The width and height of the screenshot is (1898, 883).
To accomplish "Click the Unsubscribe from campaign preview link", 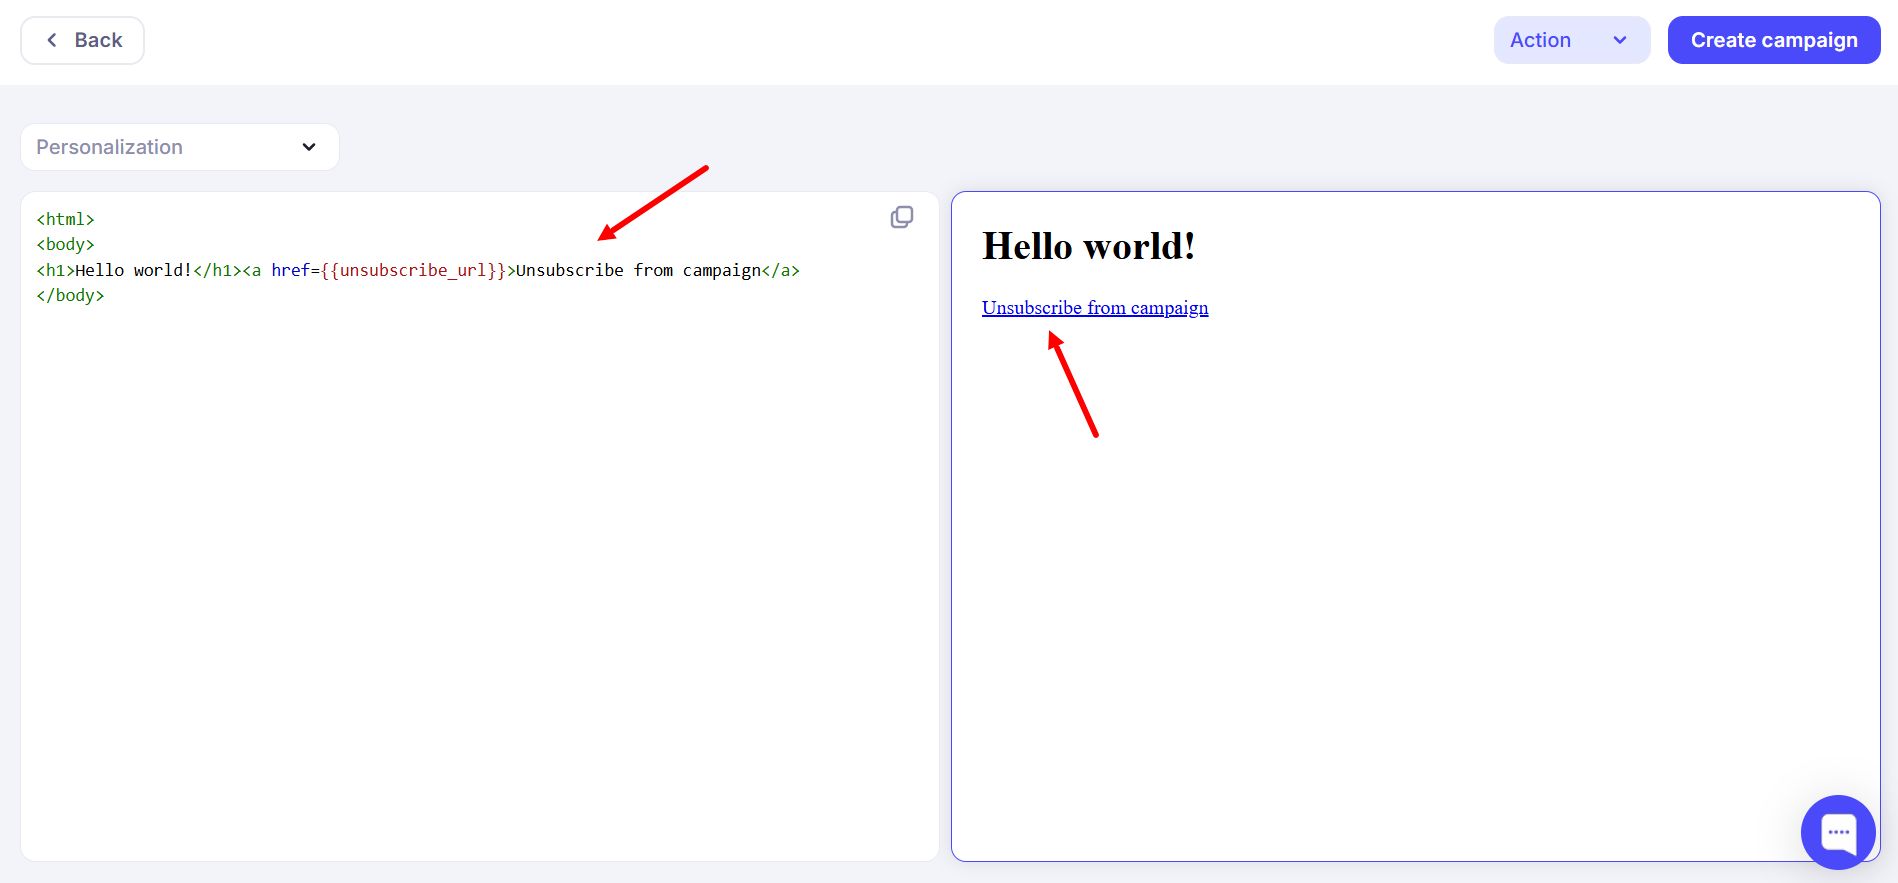I will (1094, 308).
